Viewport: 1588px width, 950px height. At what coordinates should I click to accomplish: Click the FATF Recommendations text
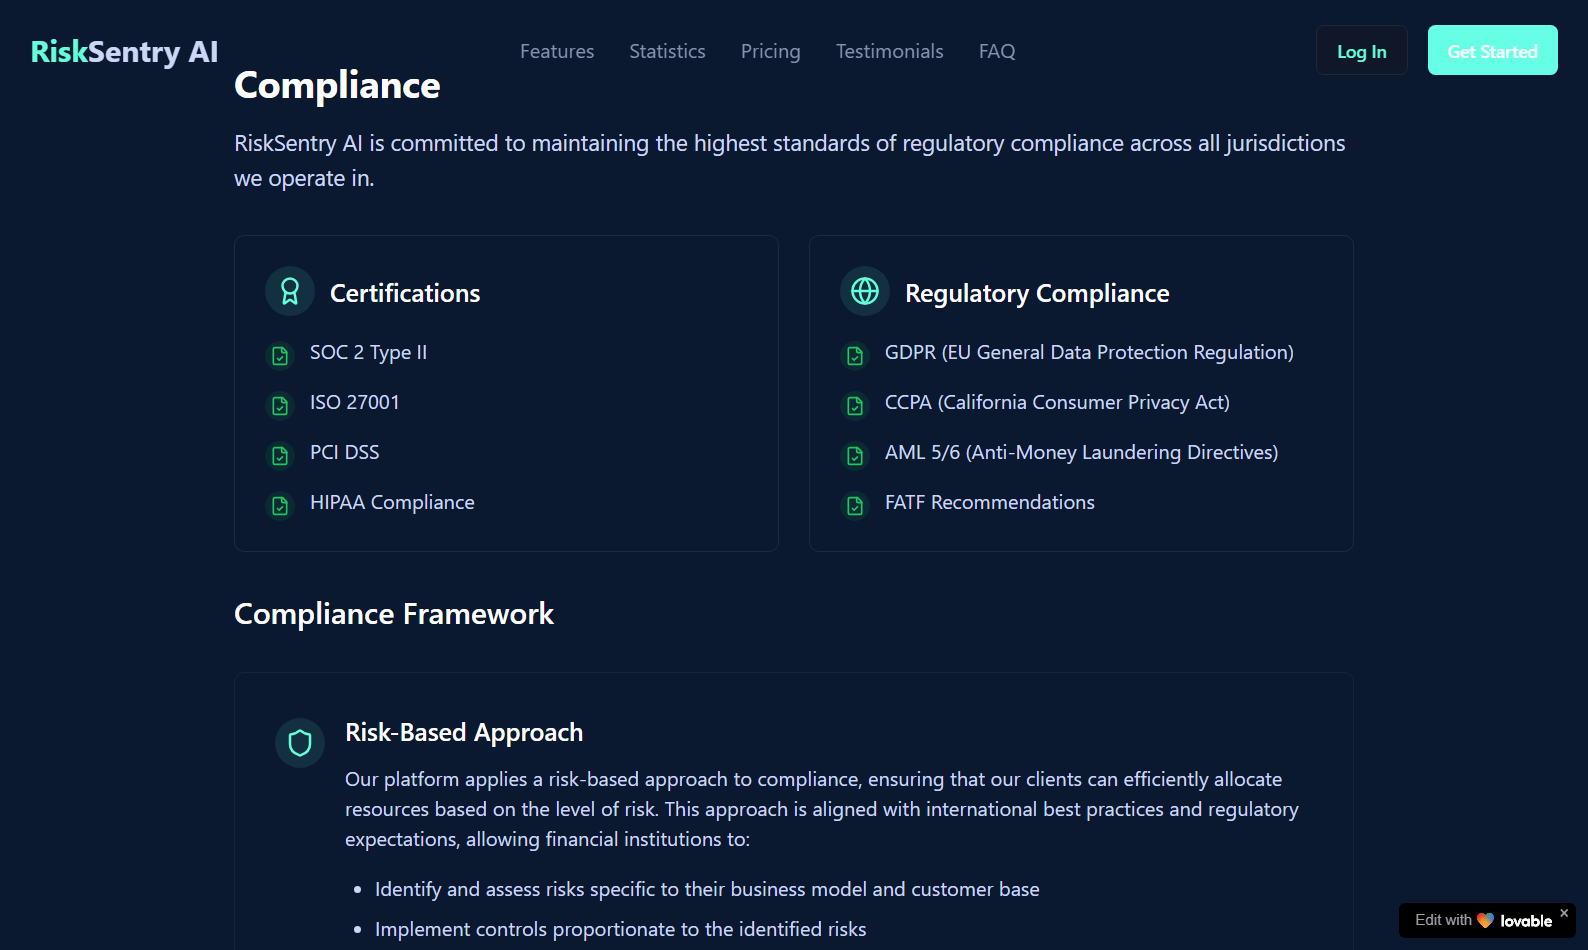point(990,502)
